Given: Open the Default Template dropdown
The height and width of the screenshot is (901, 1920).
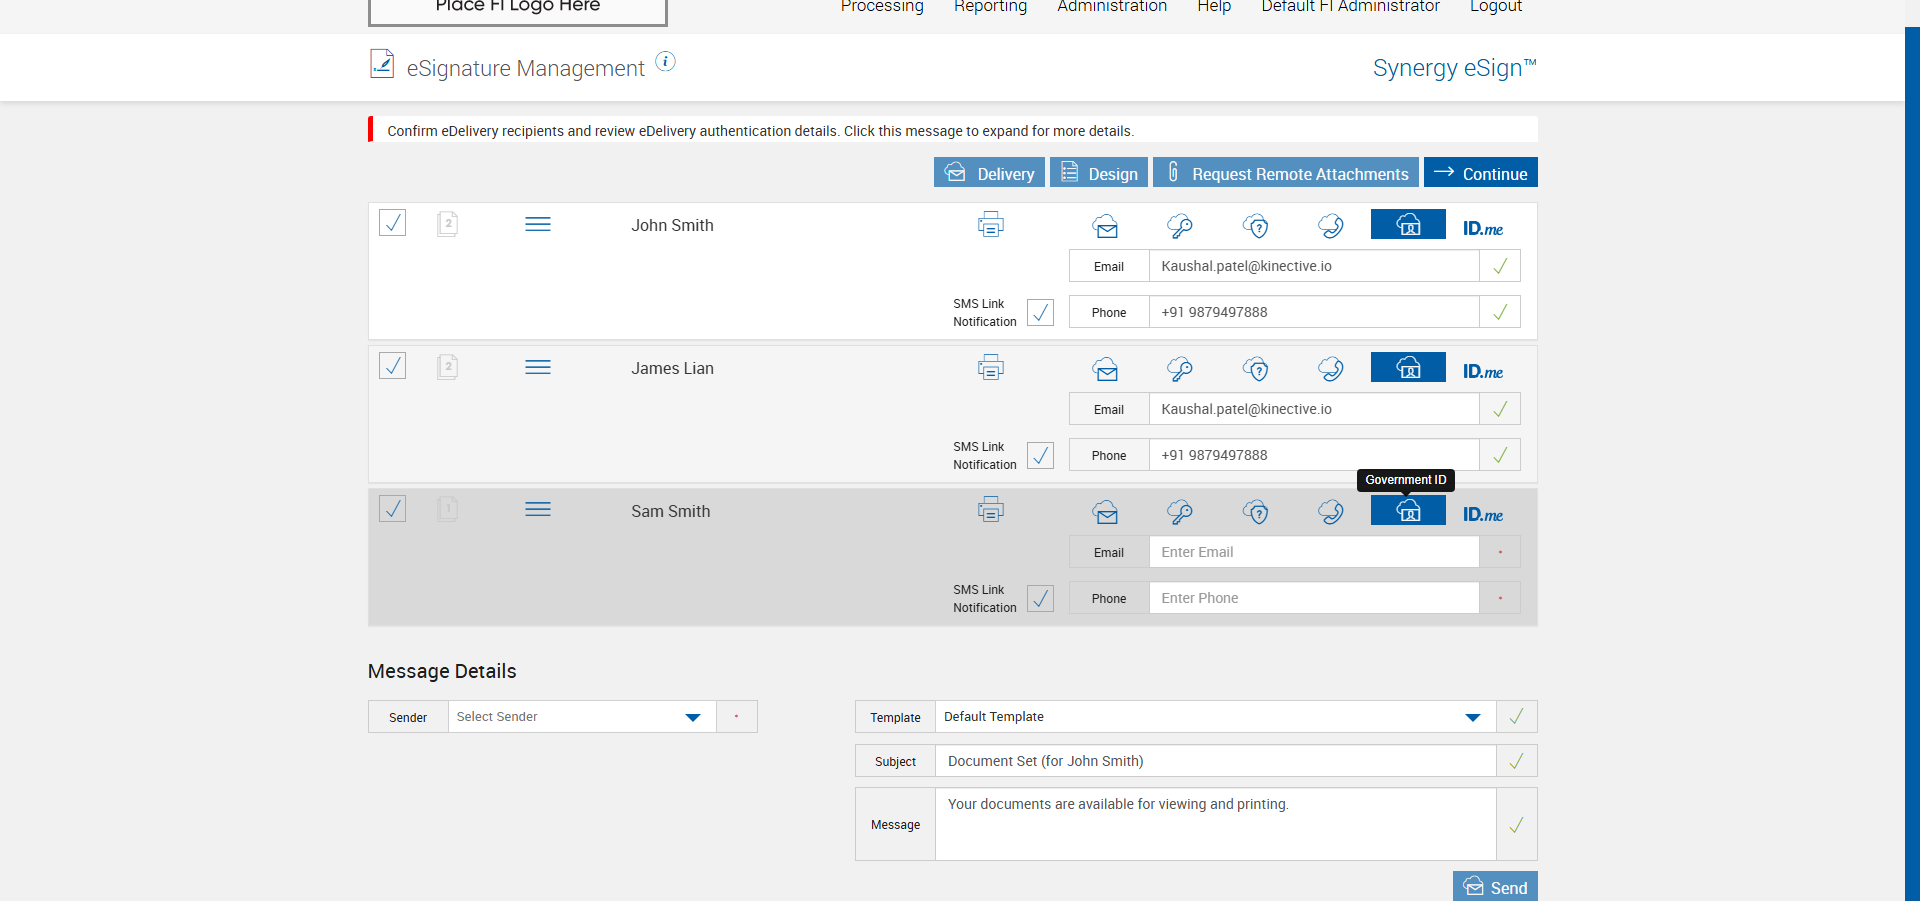Looking at the screenshot, I should tap(1215, 717).
